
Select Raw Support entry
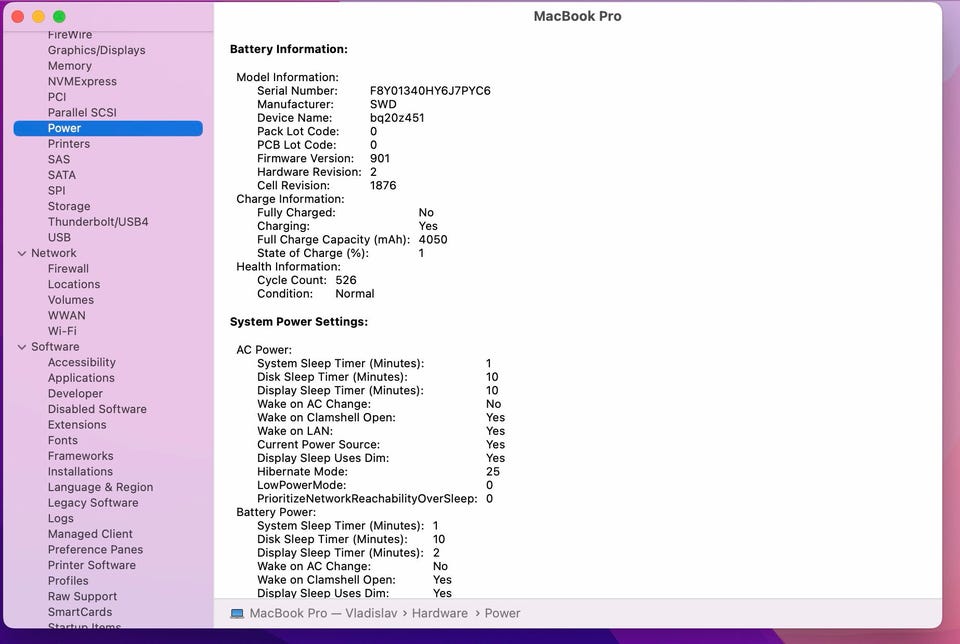point(82,596)
